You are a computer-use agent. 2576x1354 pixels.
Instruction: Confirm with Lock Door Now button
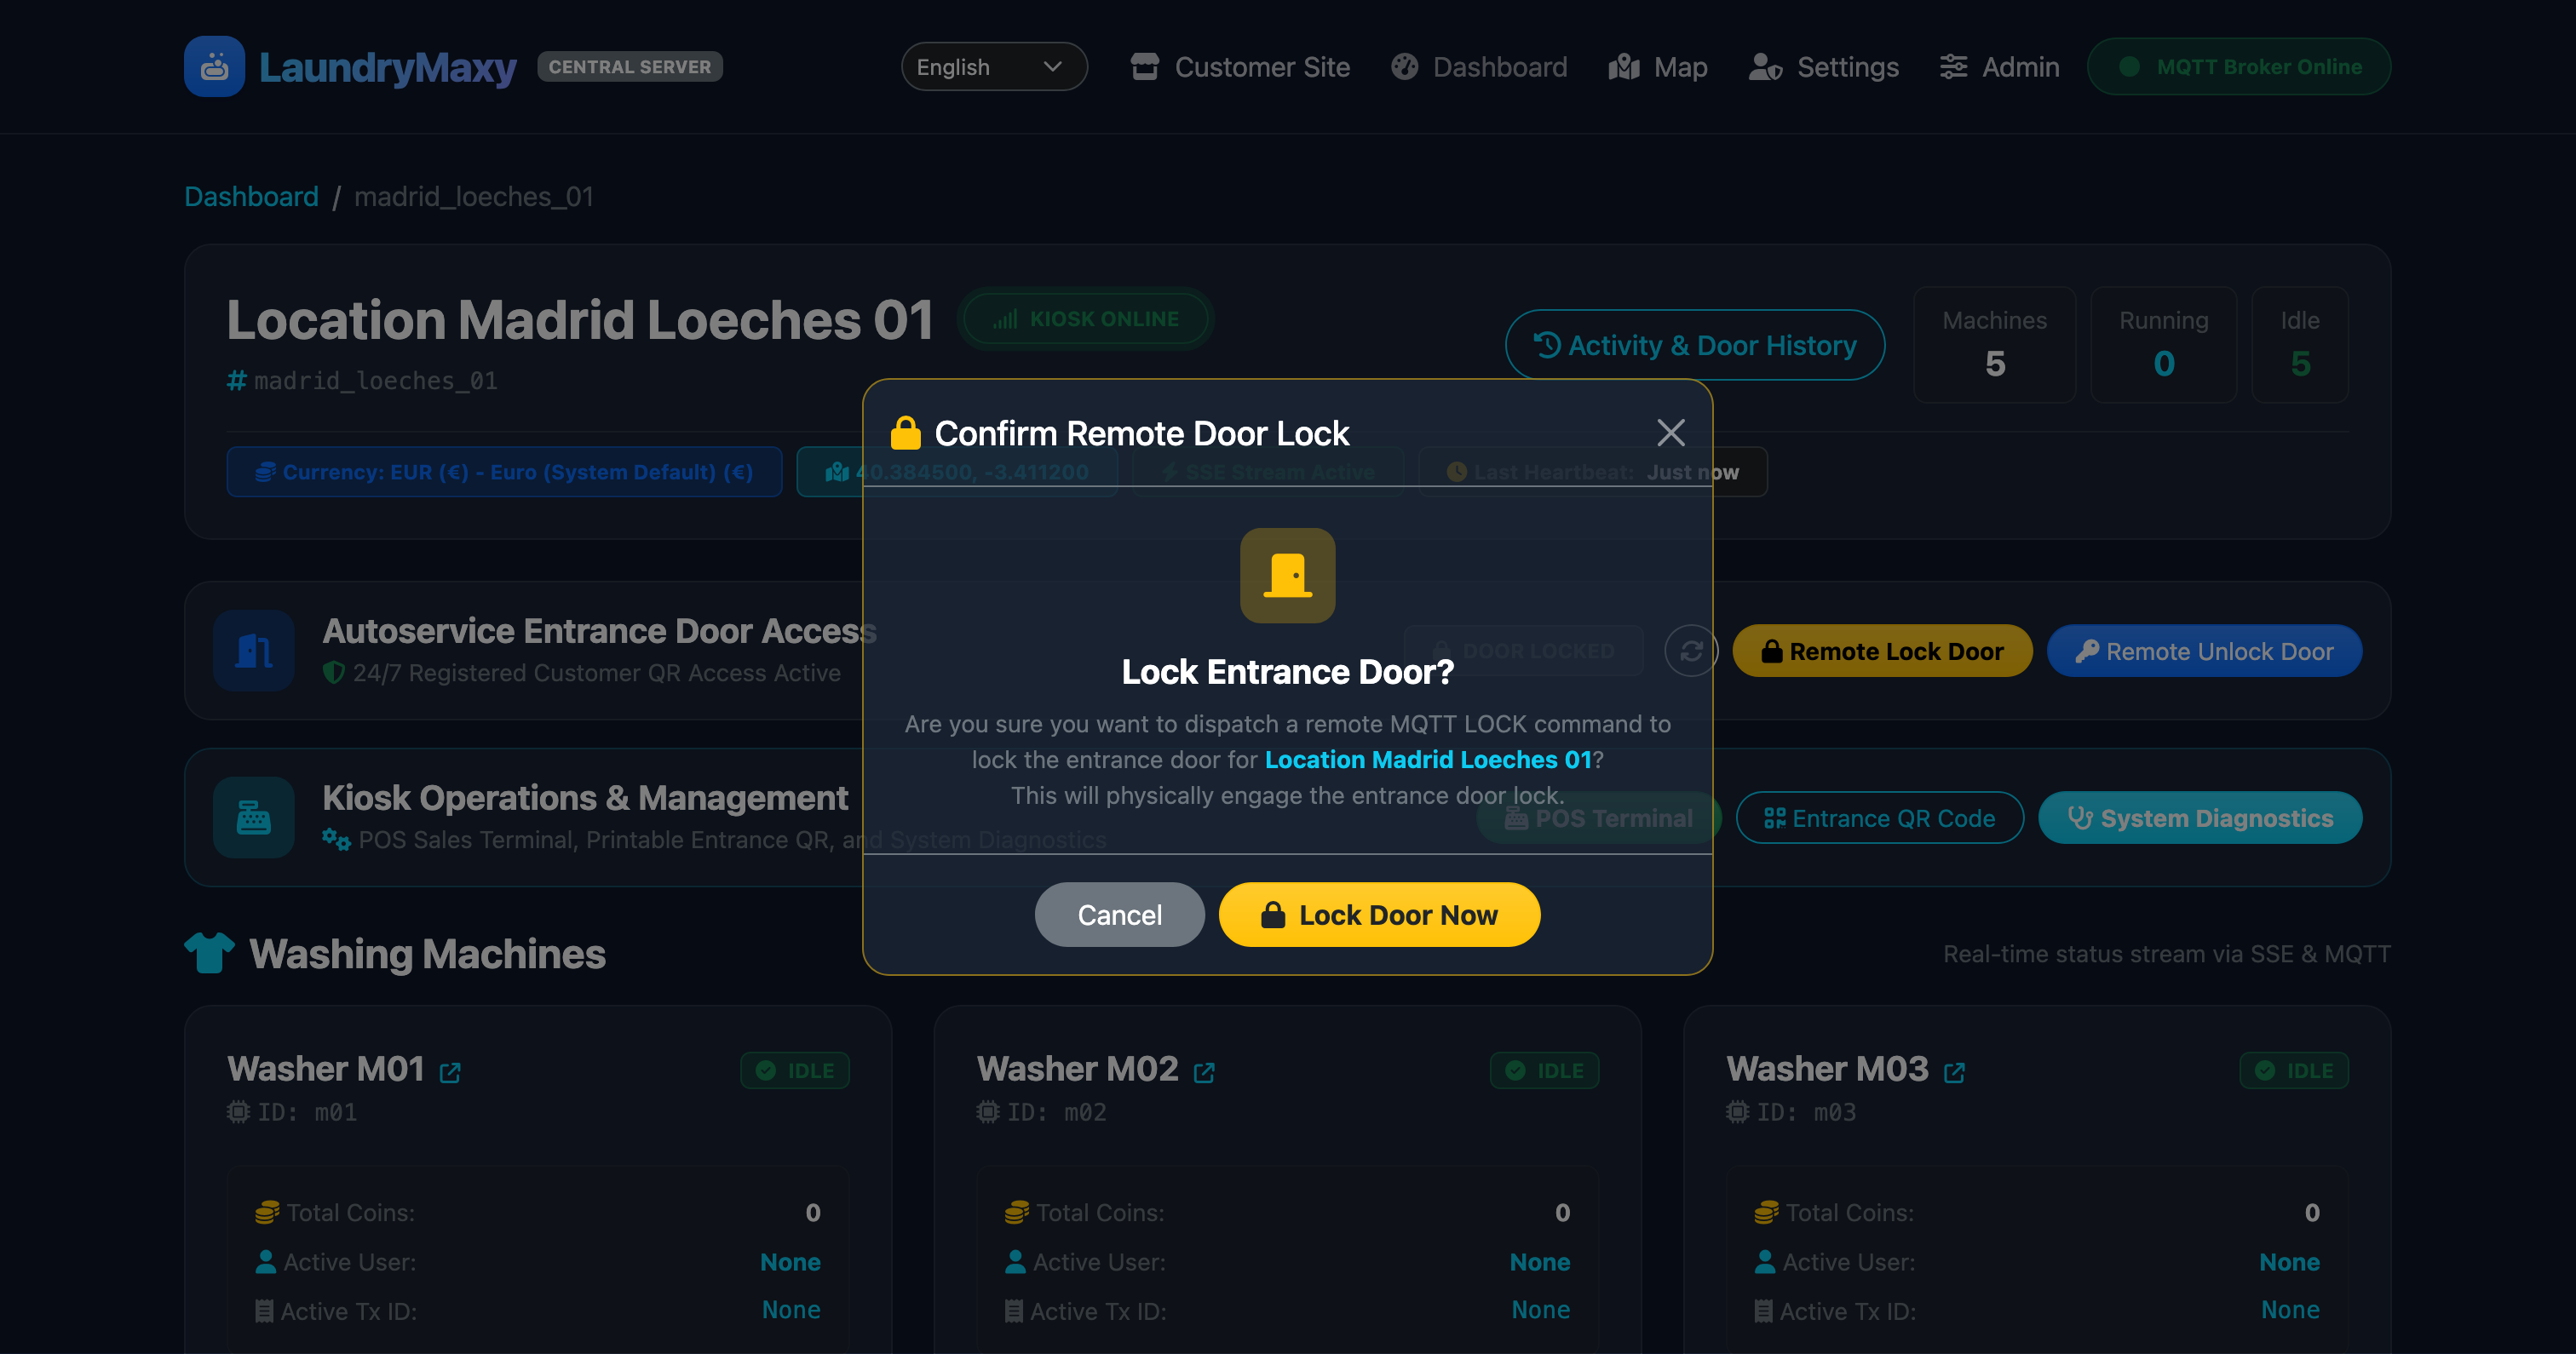(1379, 915)
